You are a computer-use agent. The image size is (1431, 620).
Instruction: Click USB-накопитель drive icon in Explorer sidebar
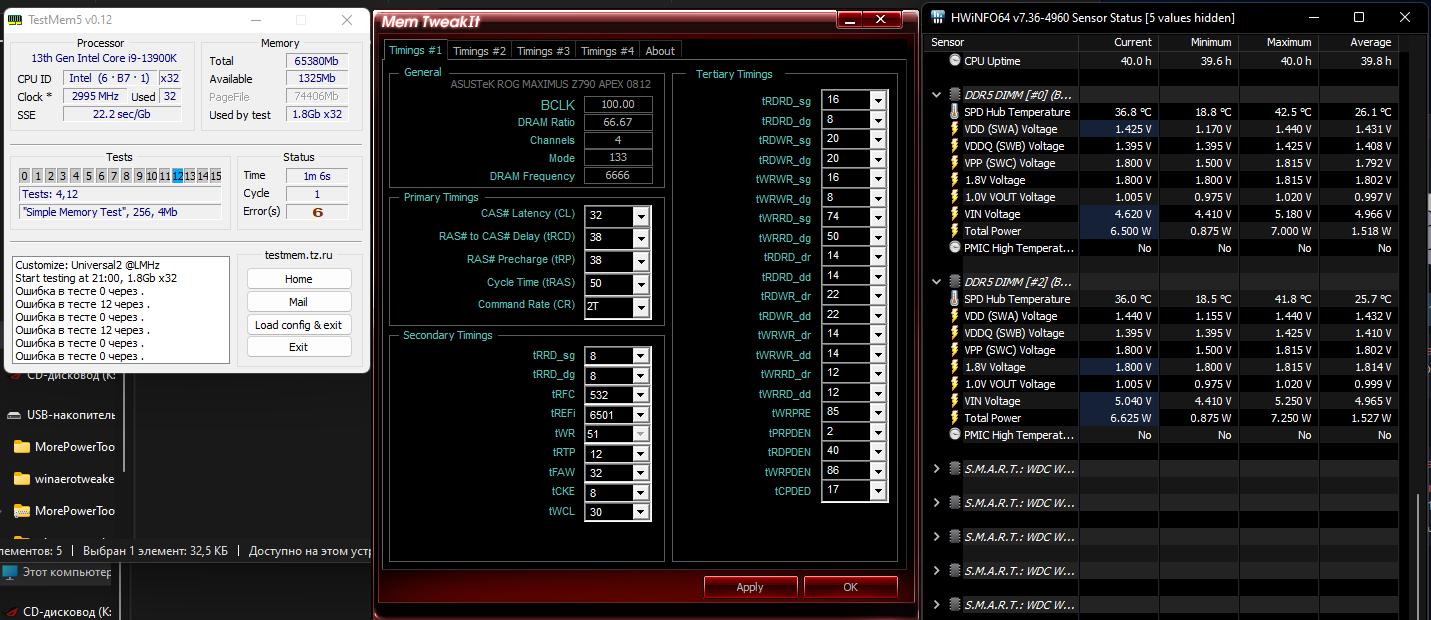click(14, 415)
